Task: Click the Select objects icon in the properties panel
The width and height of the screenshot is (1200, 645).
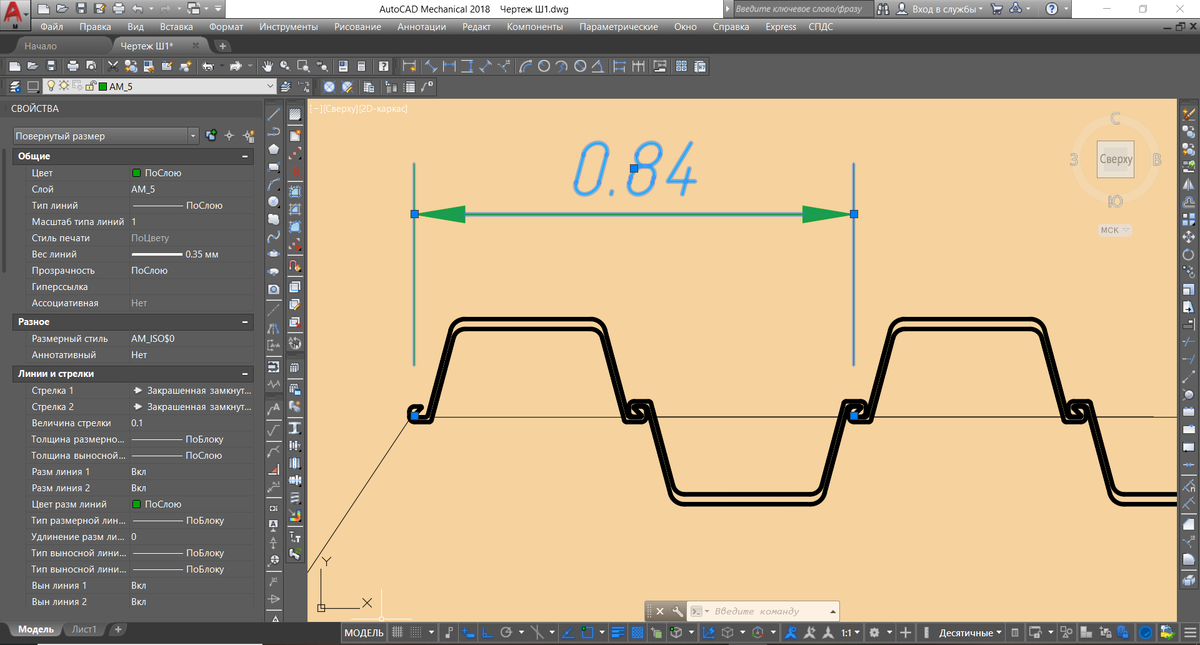Action: pos(229,135)
